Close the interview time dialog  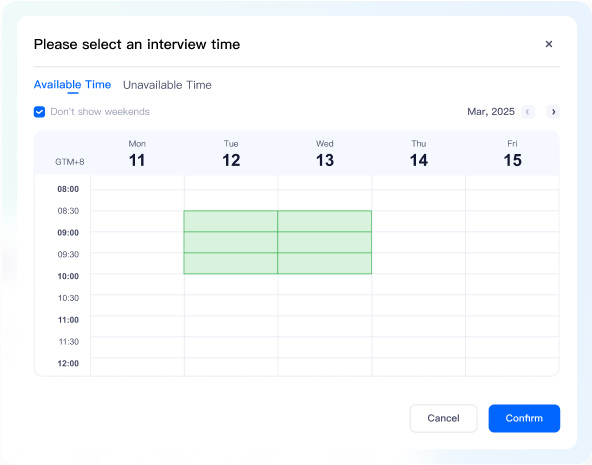click(x=549, y=44)
